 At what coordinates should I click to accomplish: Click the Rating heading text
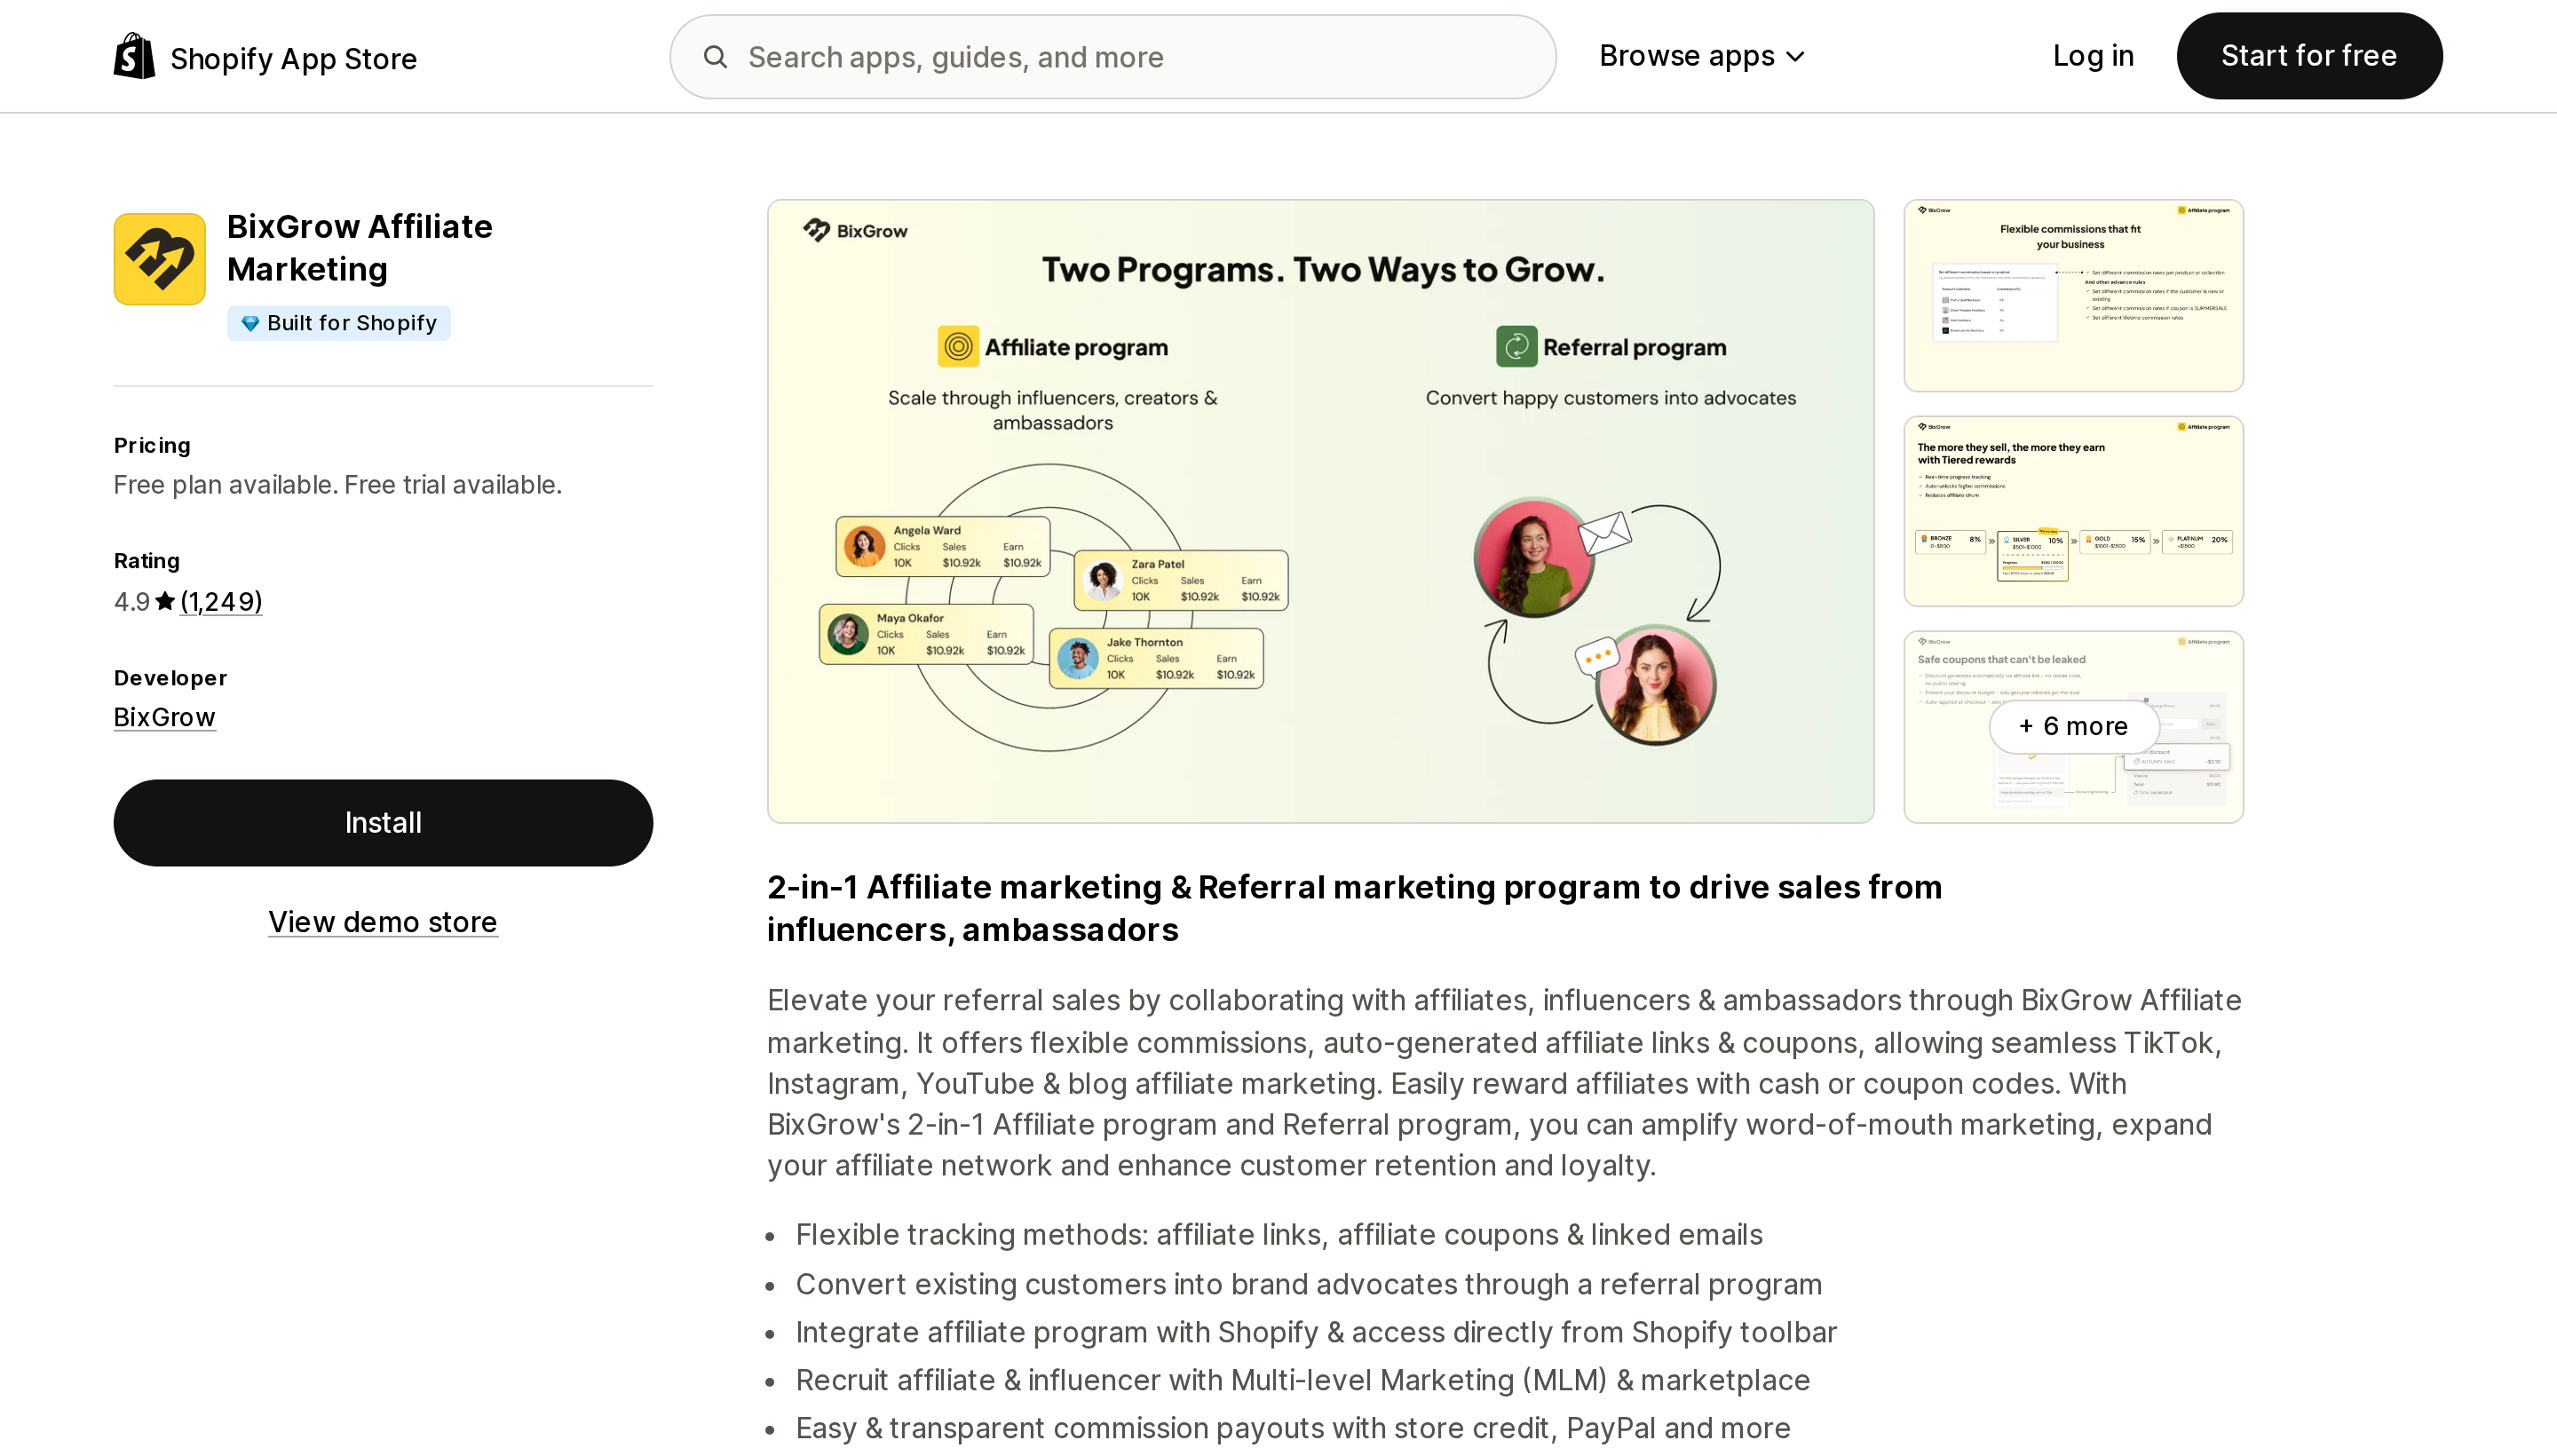point(147,561)
